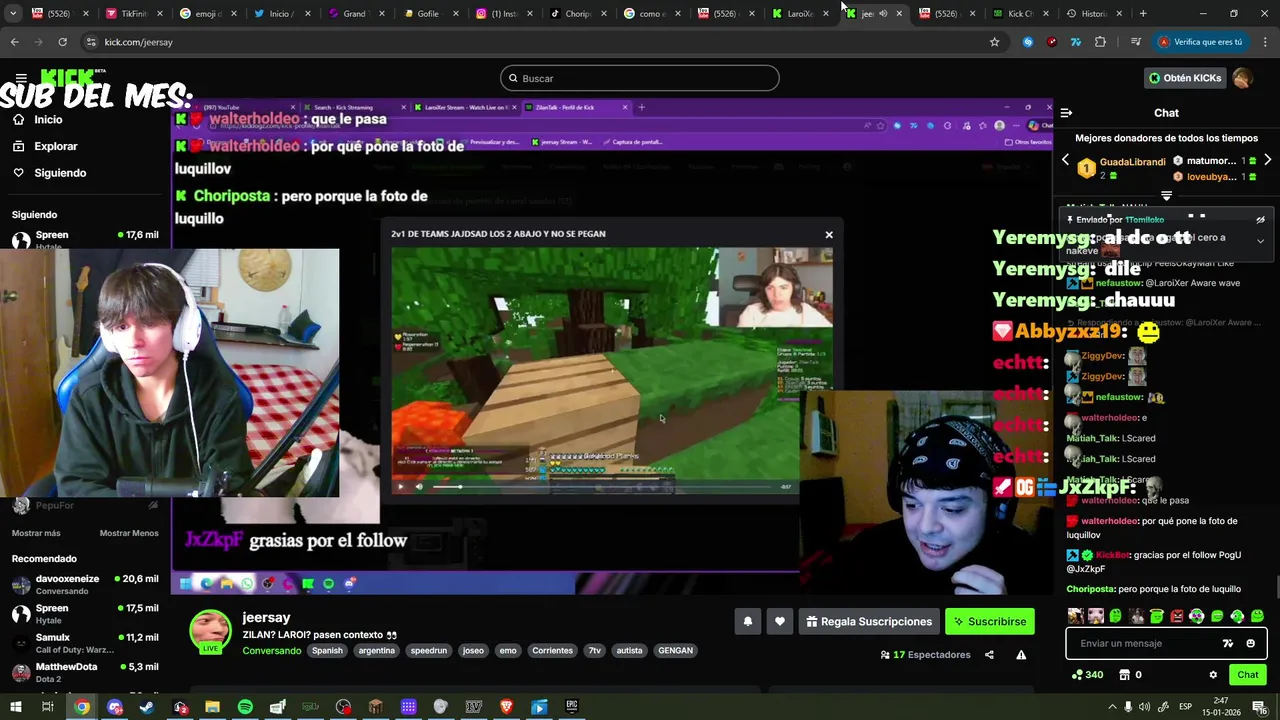The height and width of the screenshot is (720, 1280).
Task: Open davooxeneize recommended channel
Action: [84, 584]
